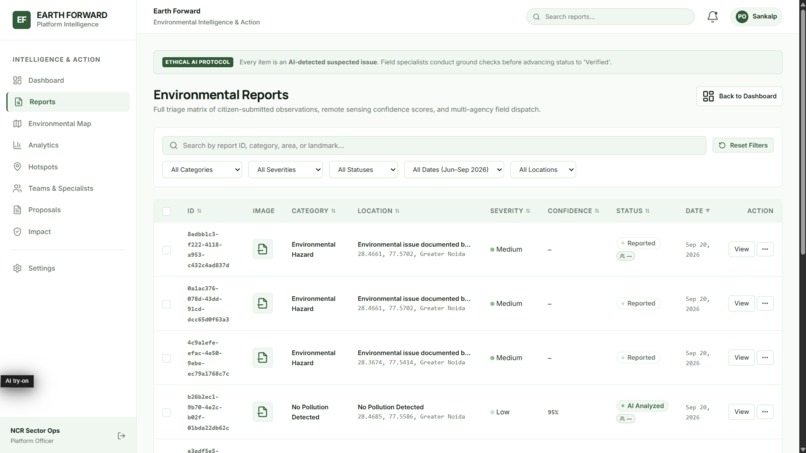
Task: Open the All Categories dropdown
Action: 202,170
